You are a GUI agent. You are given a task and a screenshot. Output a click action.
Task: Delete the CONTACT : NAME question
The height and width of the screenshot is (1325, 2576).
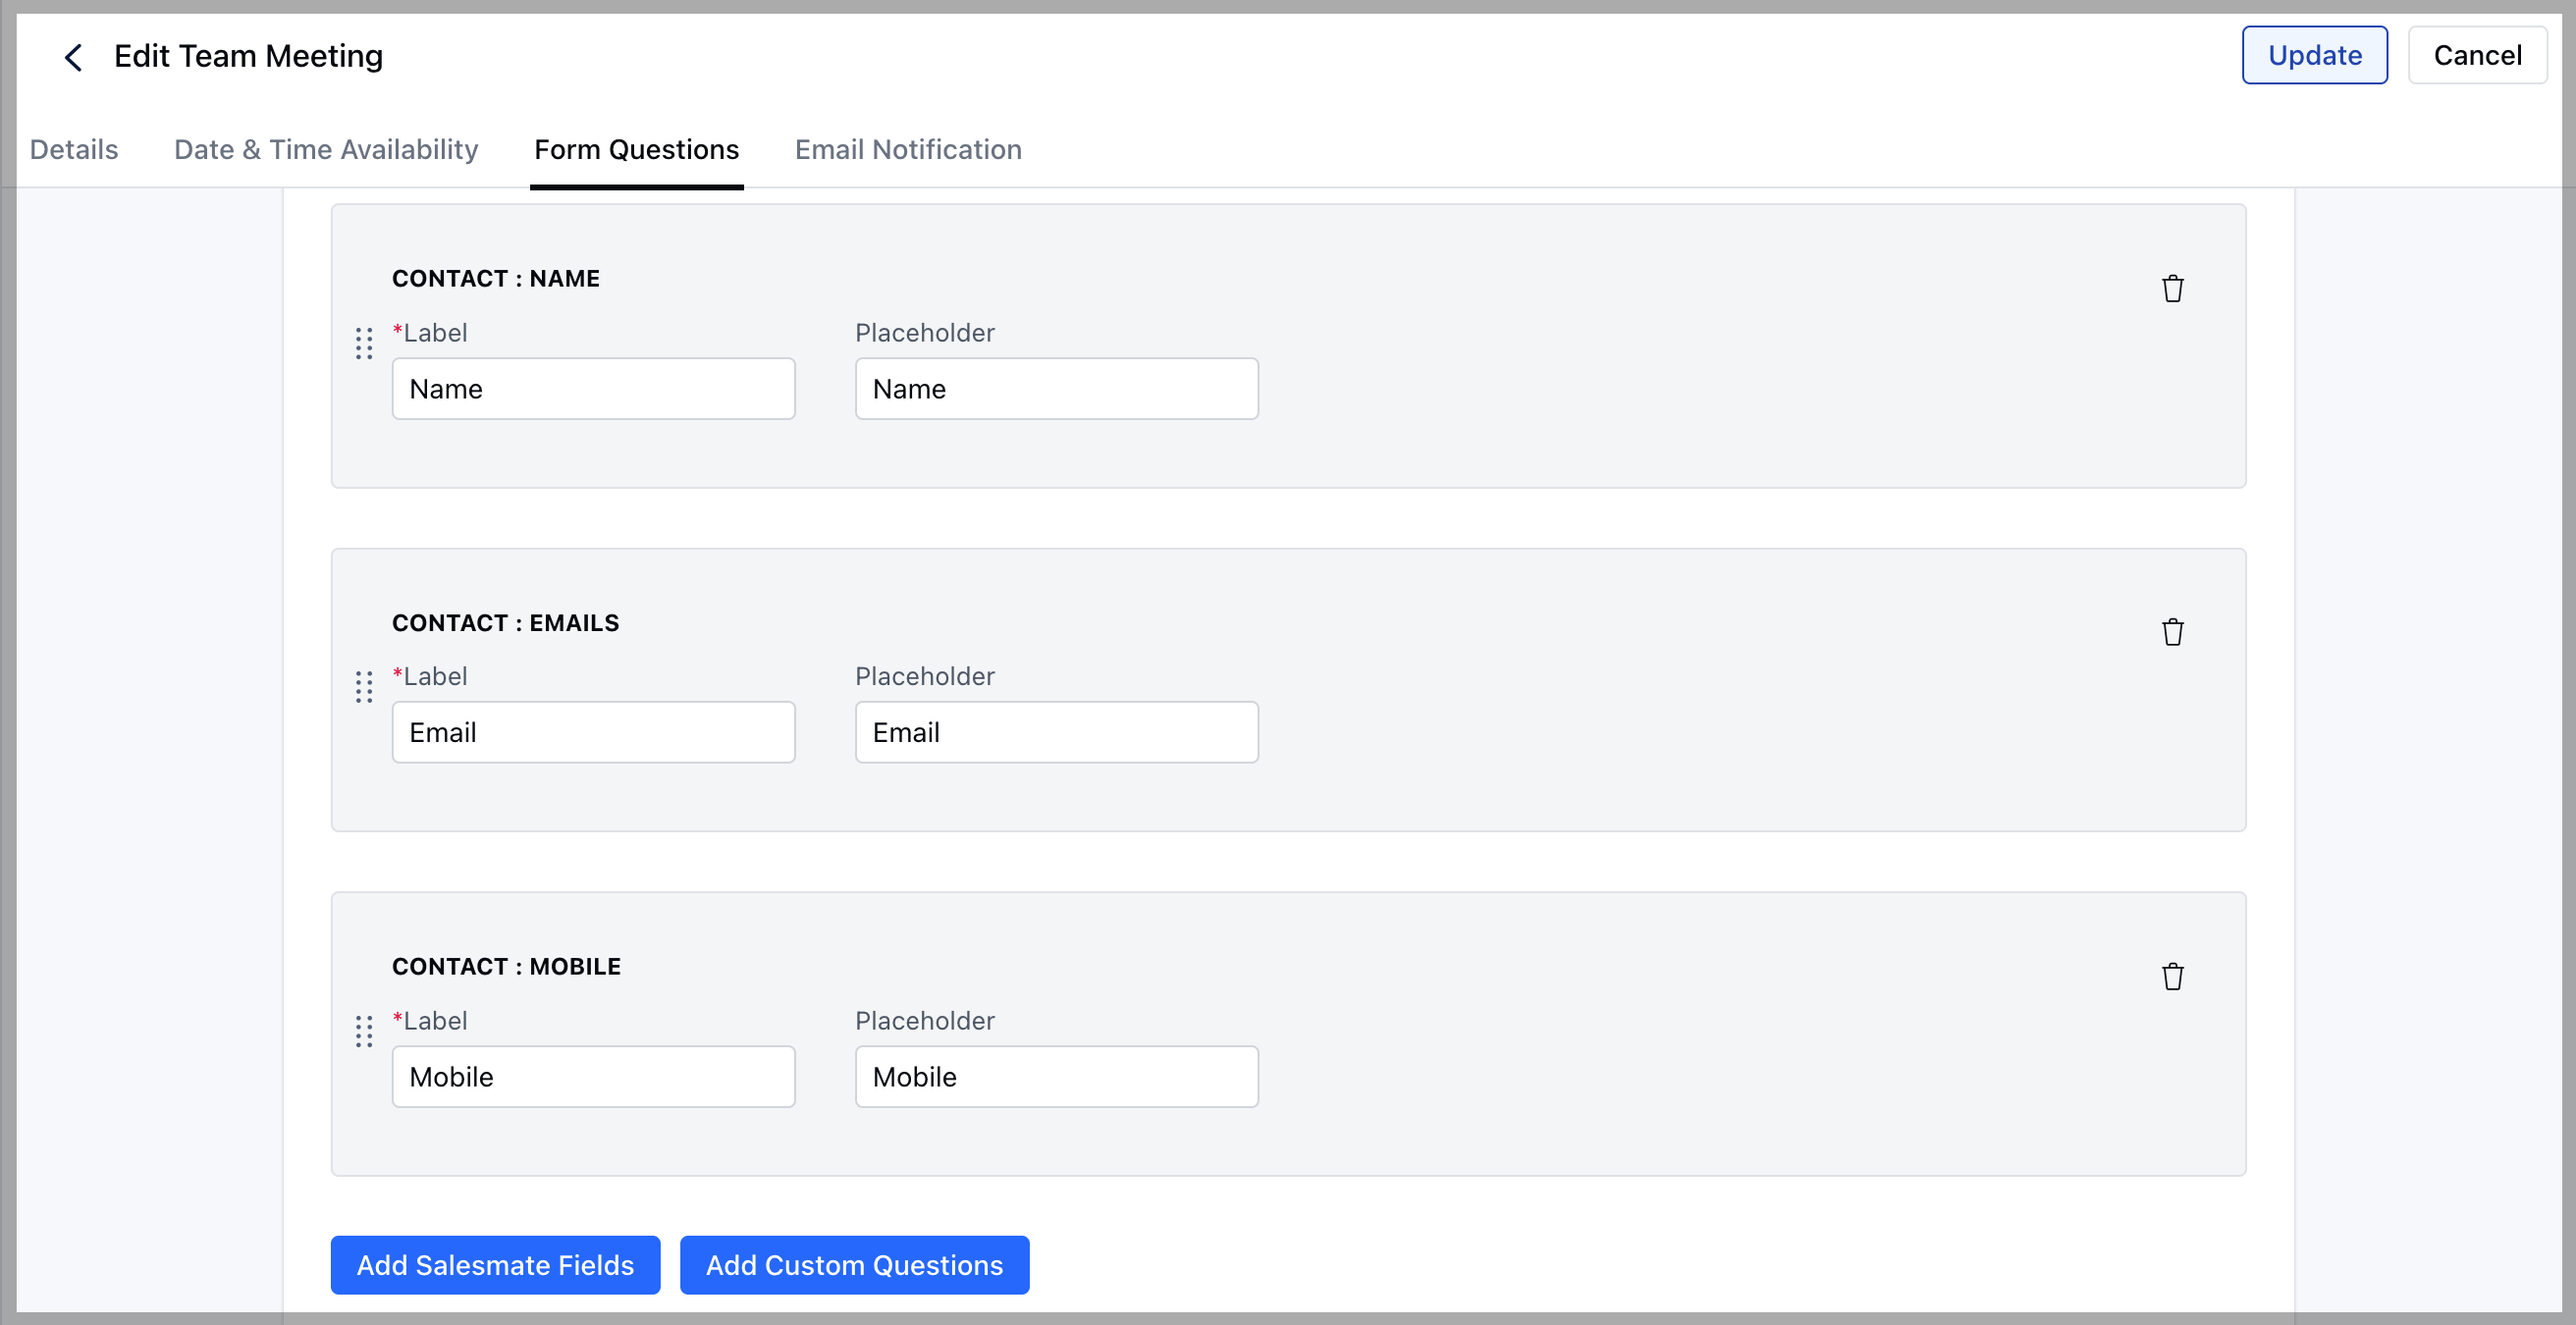pos(2172,287)
